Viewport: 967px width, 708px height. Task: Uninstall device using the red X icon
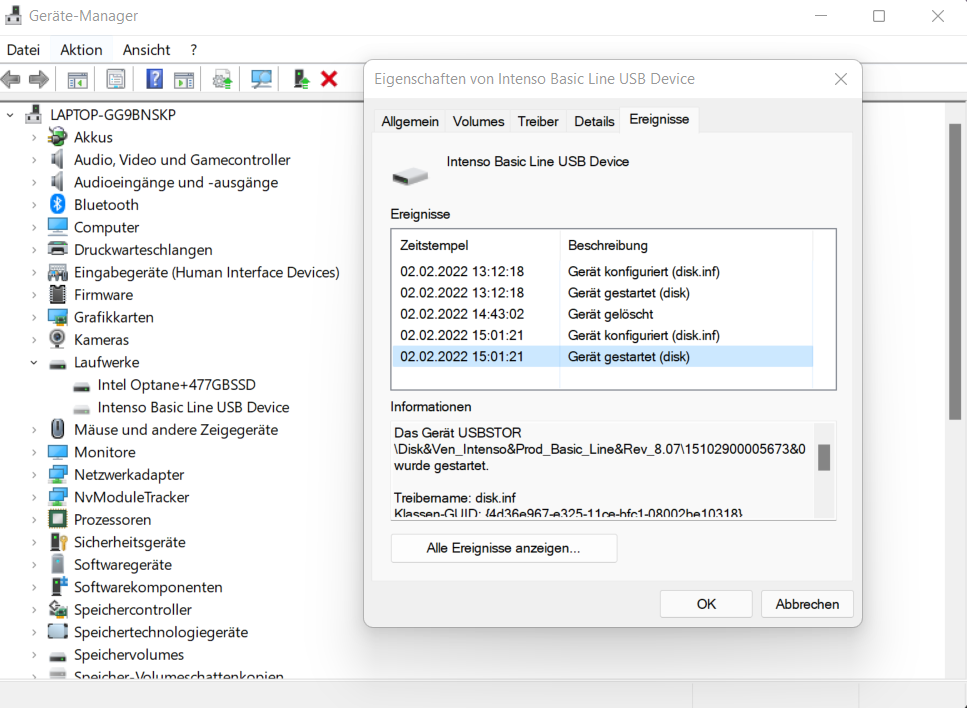click(x=329, y=79)
